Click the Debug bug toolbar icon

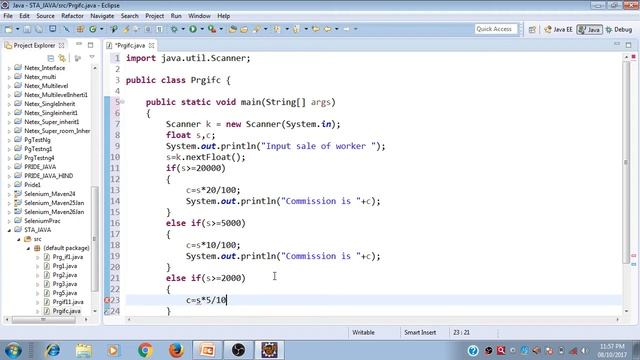pos(174,29)
